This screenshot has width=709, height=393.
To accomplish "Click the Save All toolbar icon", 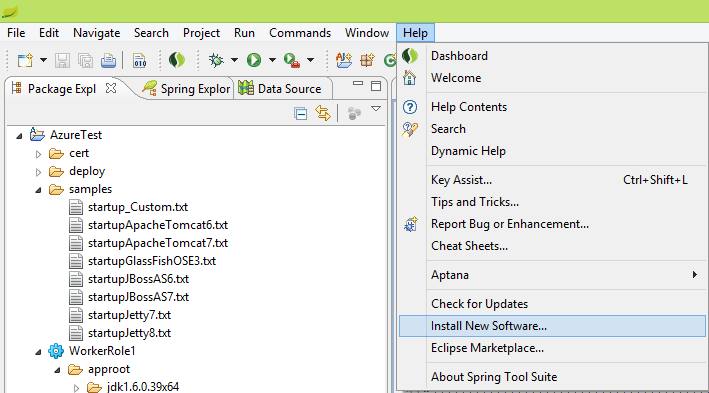I will tap(85, 60).
